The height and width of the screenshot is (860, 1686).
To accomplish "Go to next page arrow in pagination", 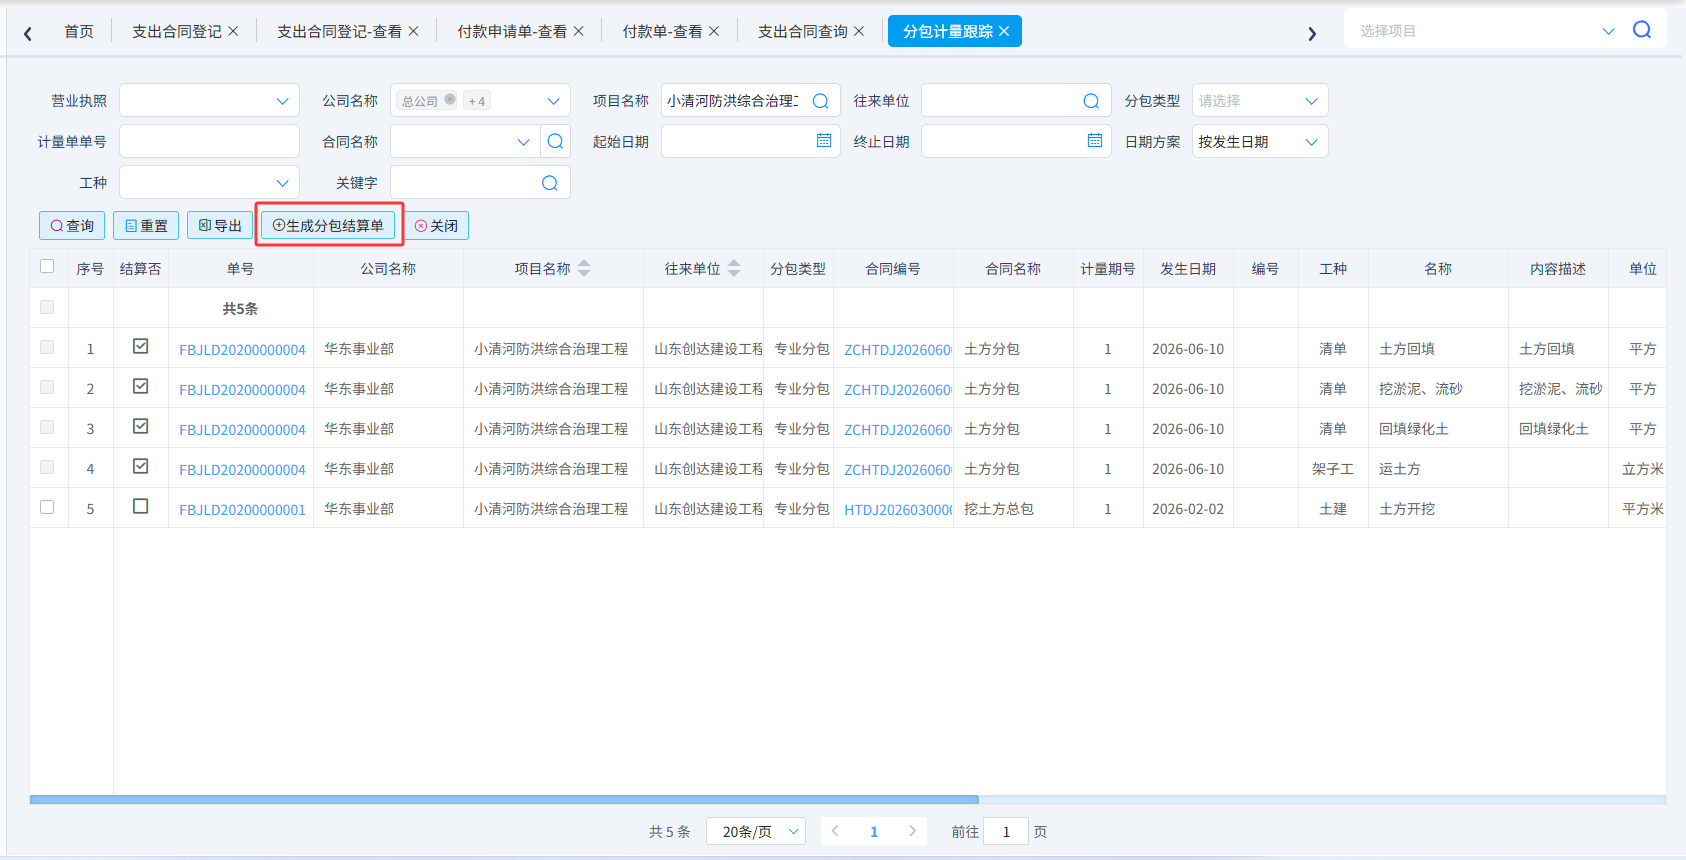I will point(912,831).
